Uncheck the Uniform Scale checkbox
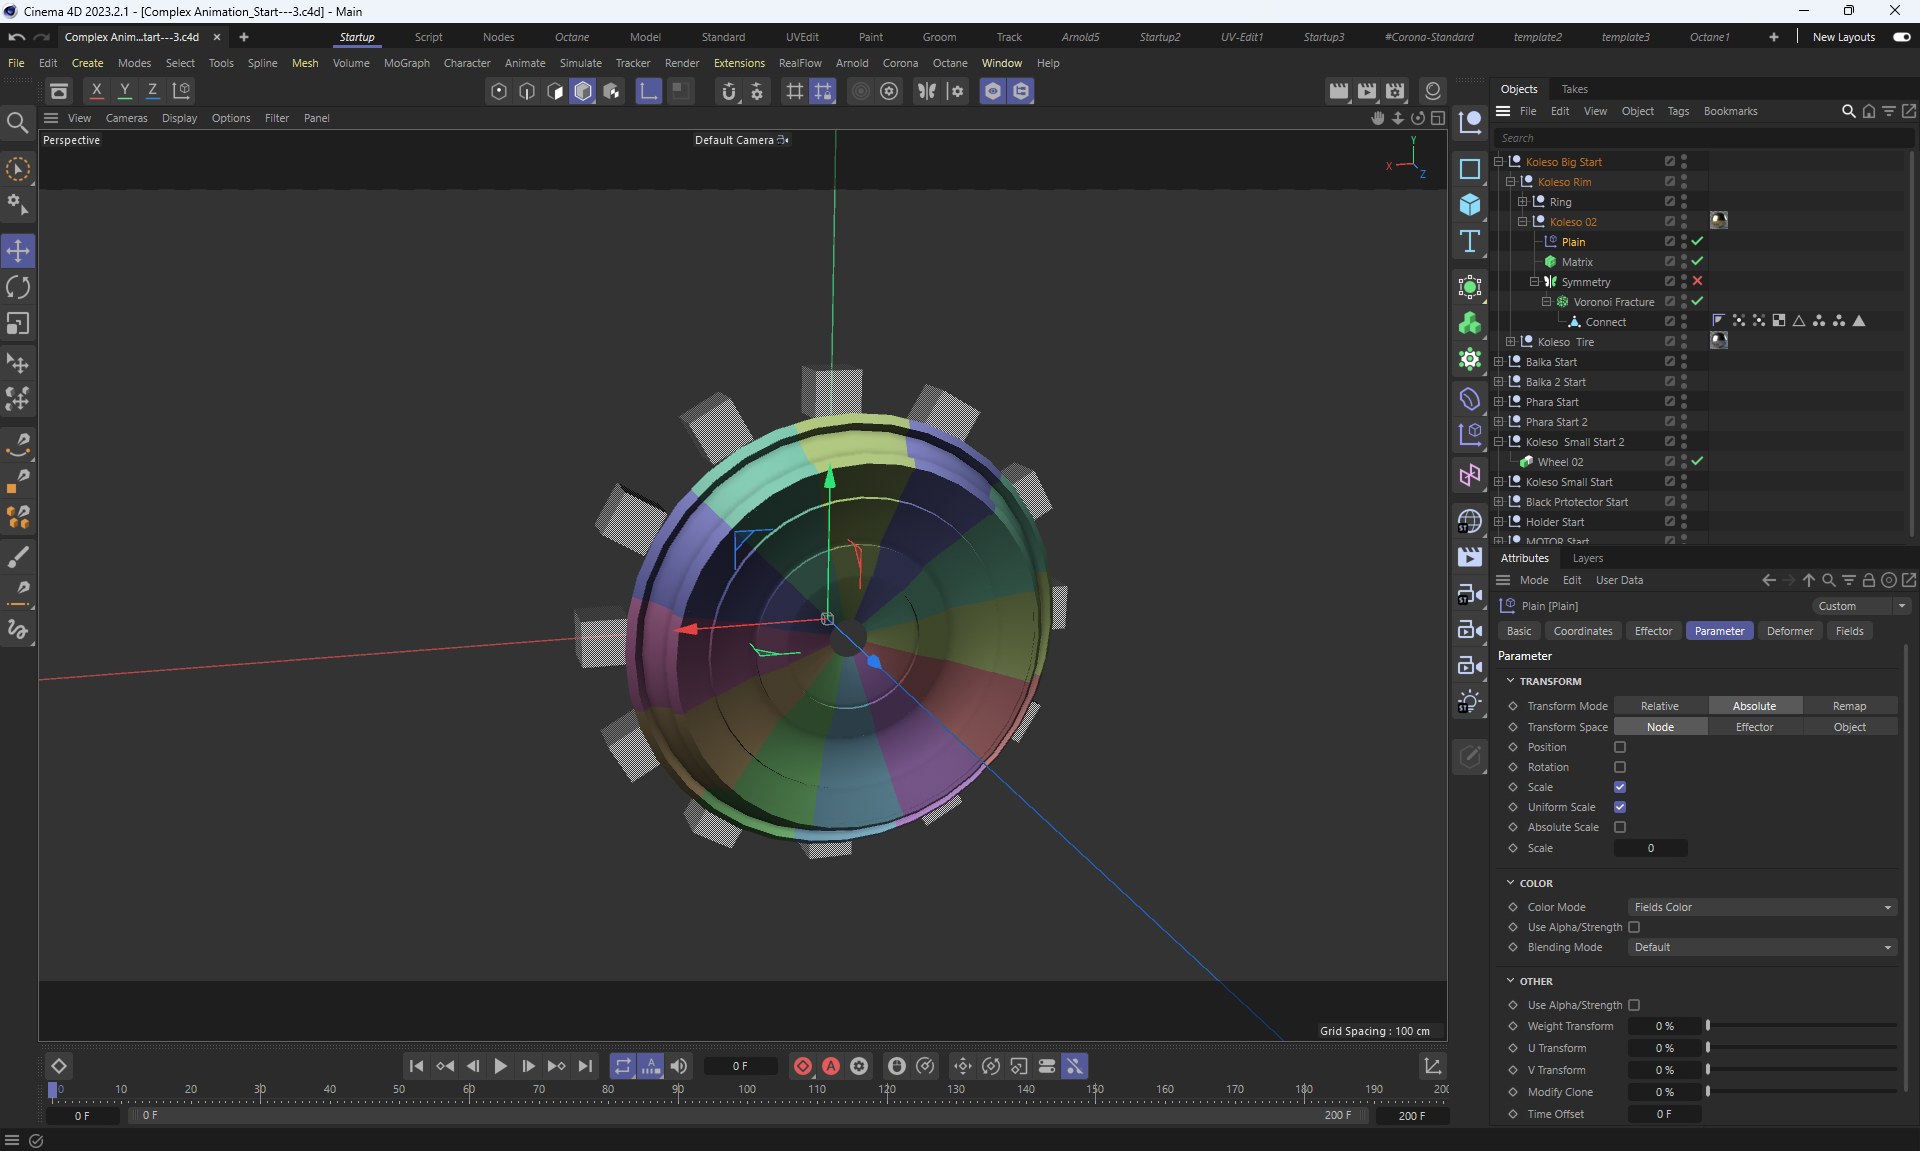Viewport: 1920px width, 1151px height. pyautogui.click(x=1620, y=807)
